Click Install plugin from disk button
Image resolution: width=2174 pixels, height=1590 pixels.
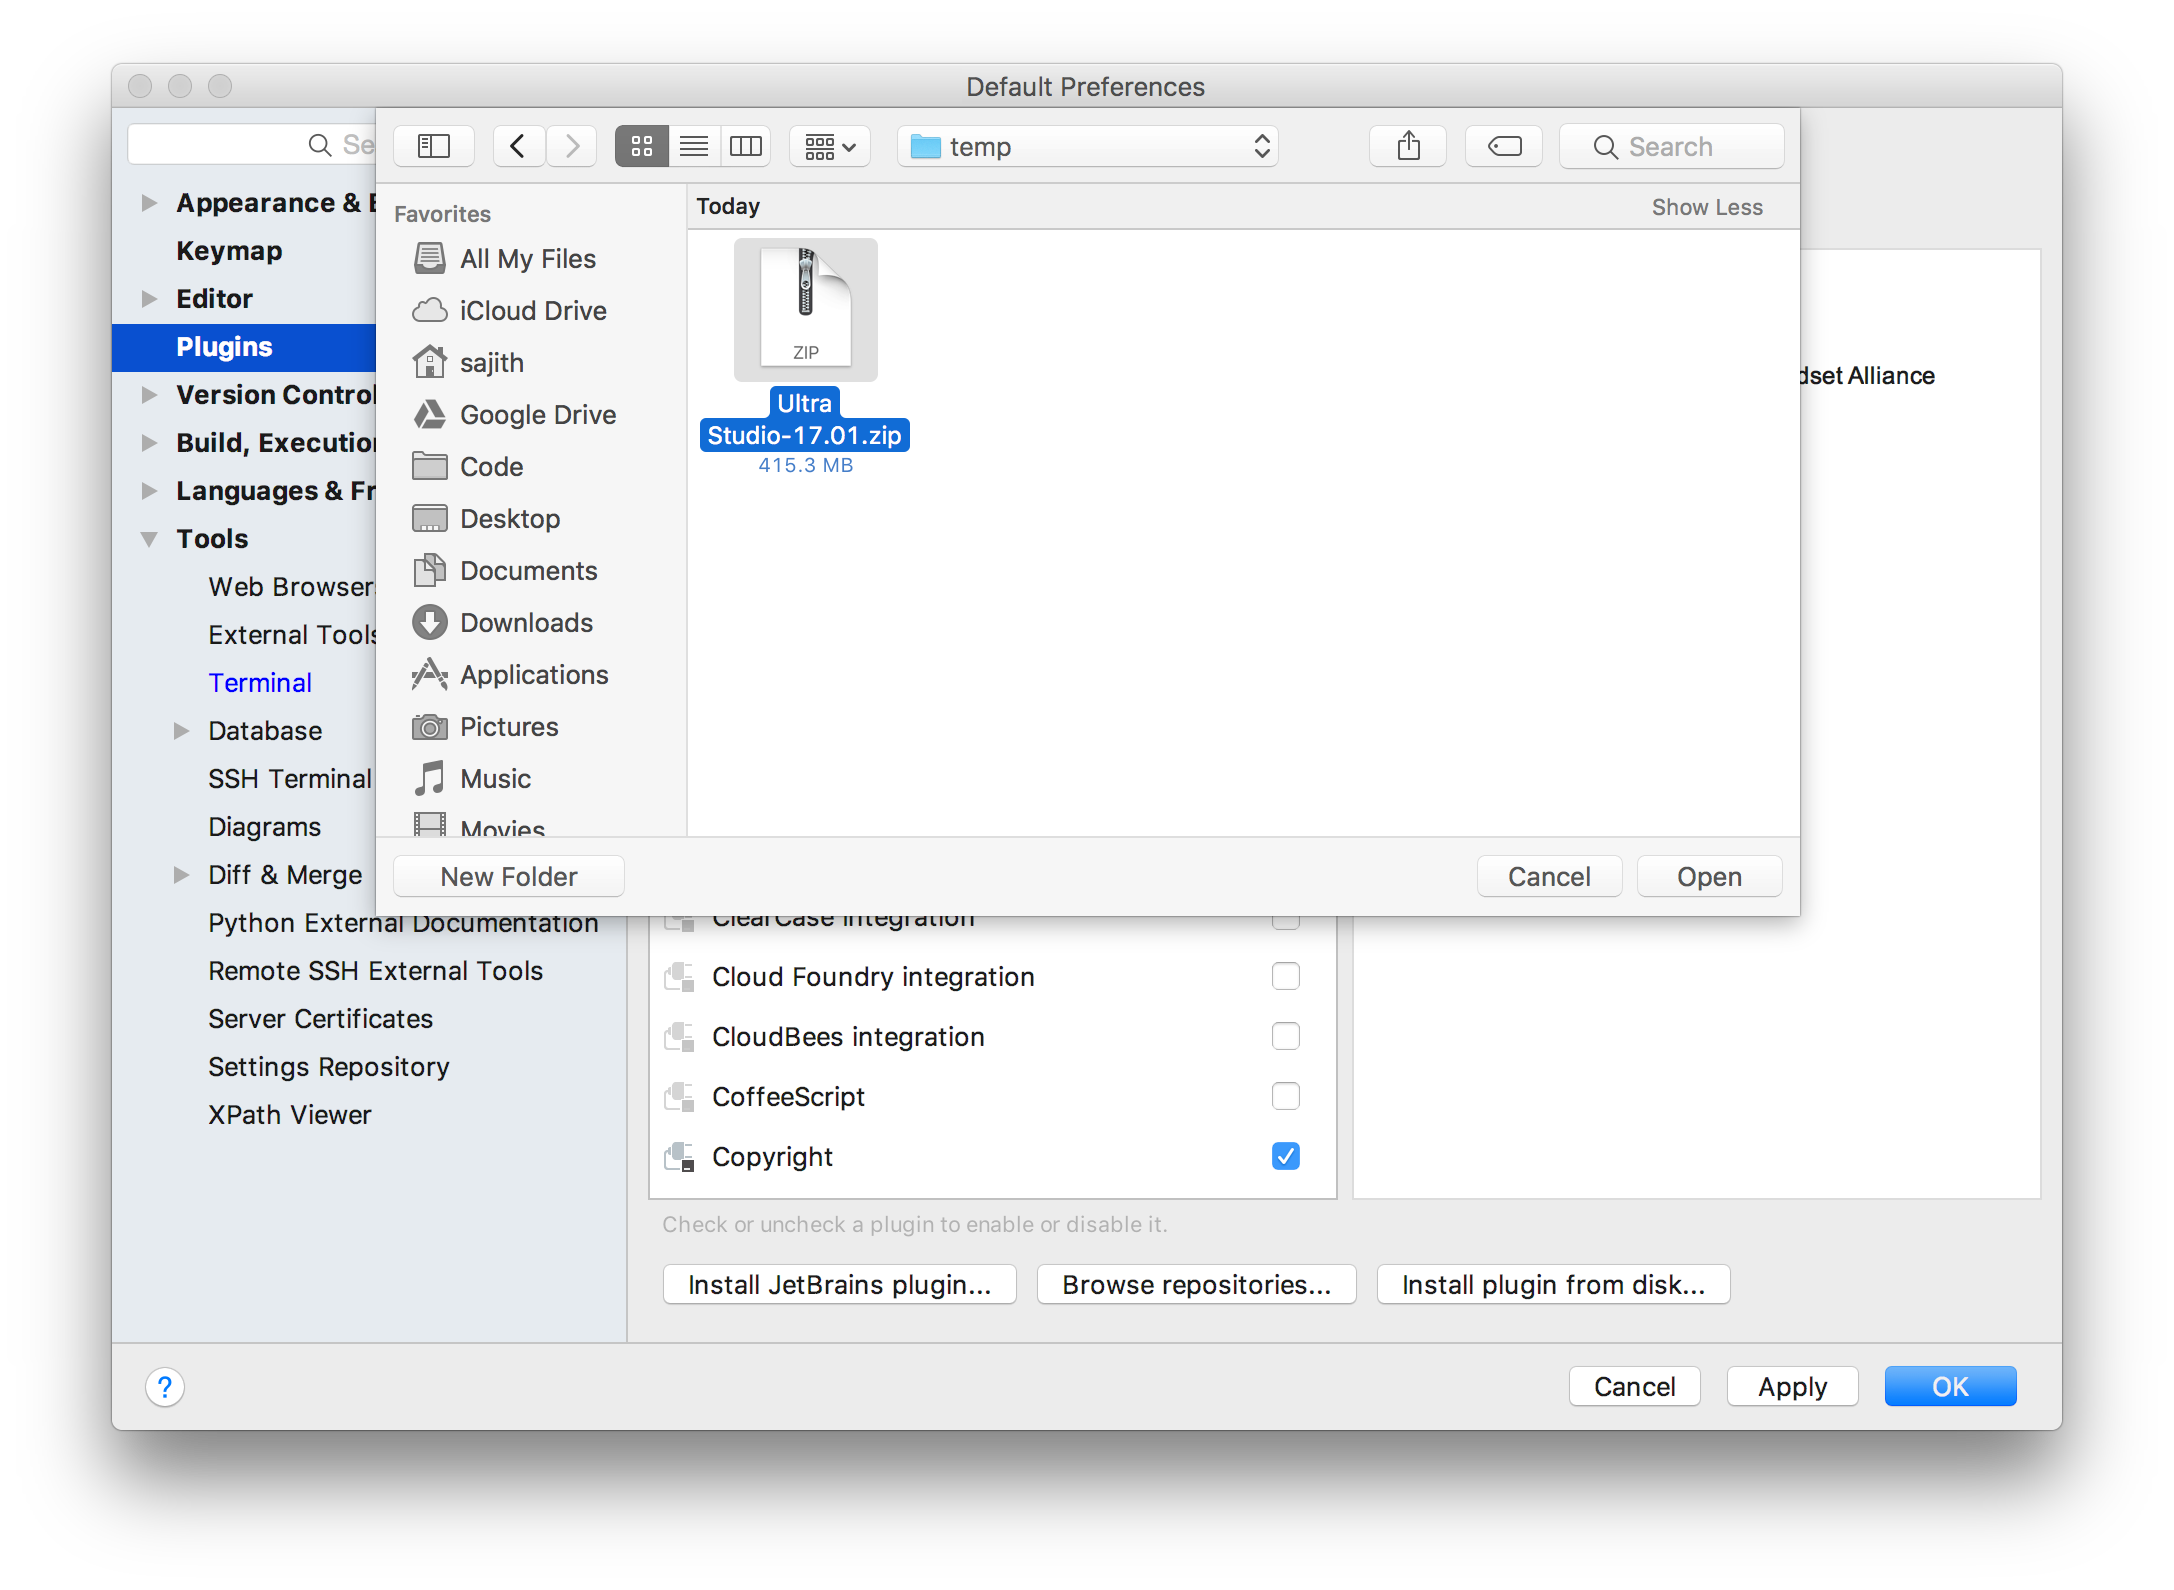point(1553,1284)
